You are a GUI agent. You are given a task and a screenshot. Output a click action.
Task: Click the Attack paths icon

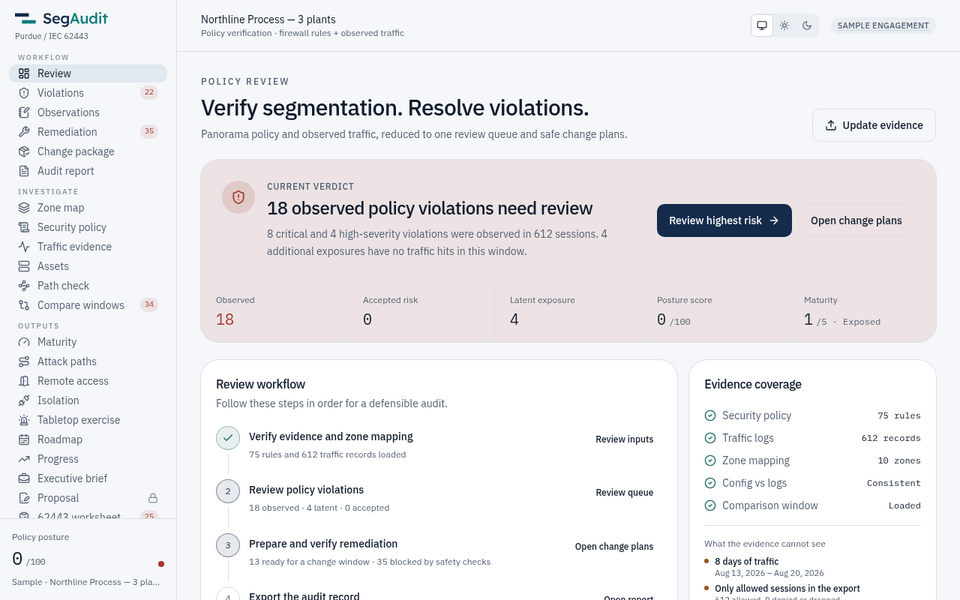click(x=24, y=362)
